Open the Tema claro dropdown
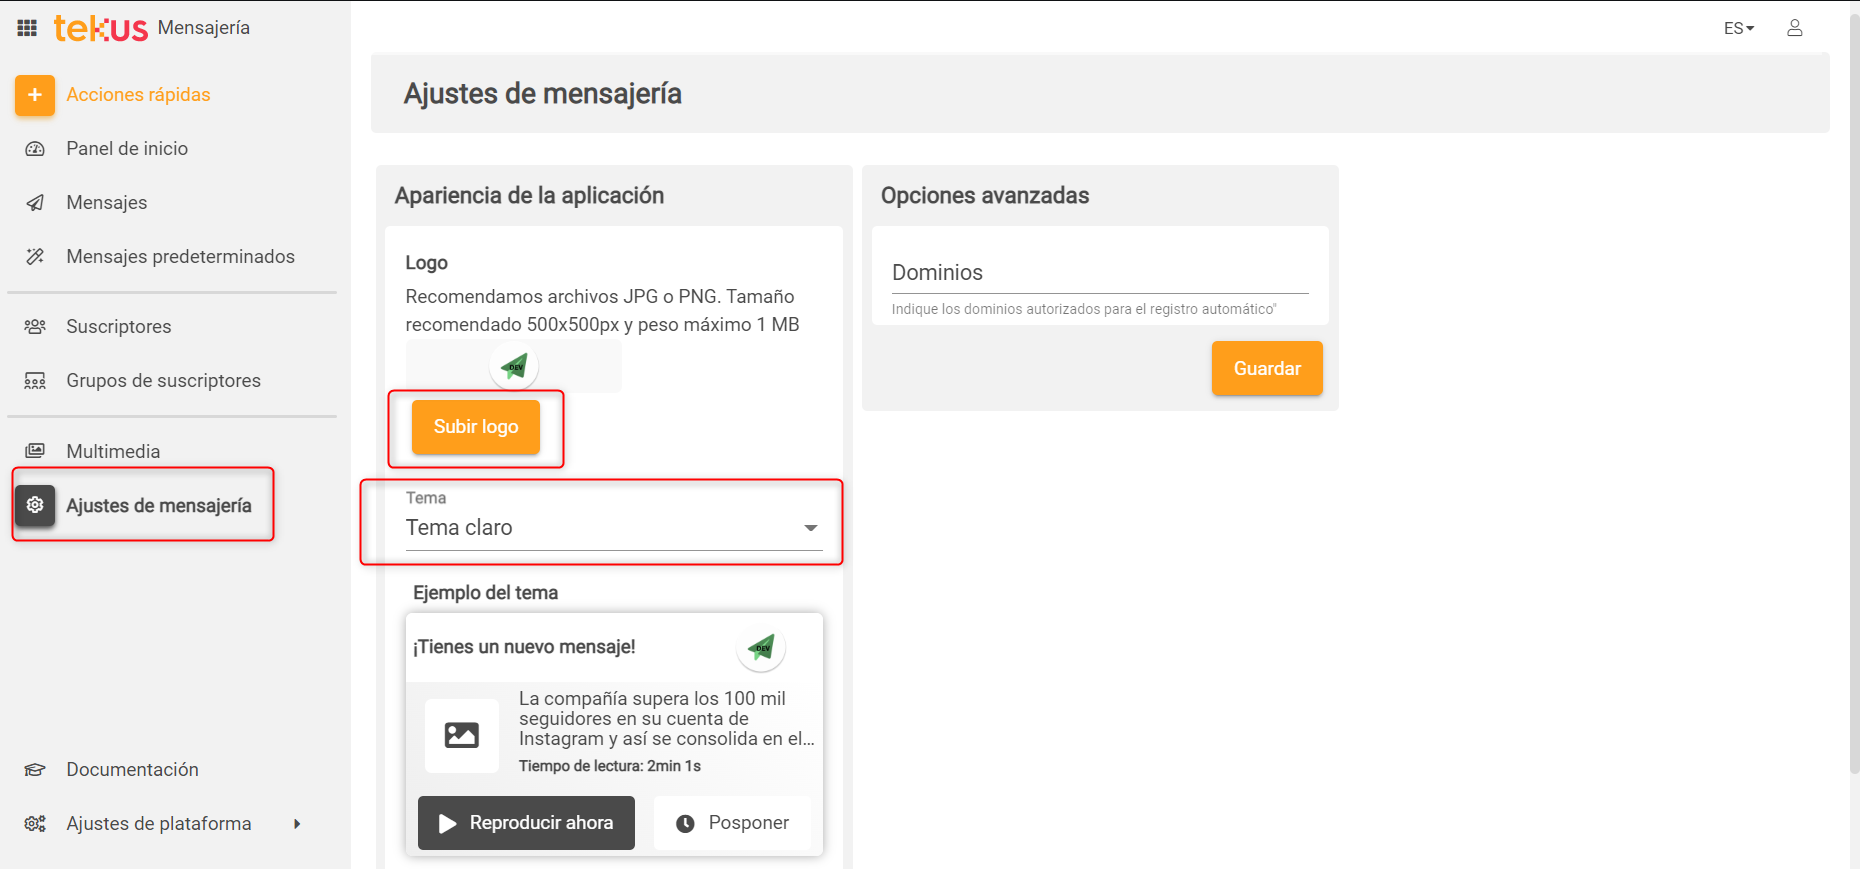This screenshot has height=869, width=1860. click(x=613, y=528)
